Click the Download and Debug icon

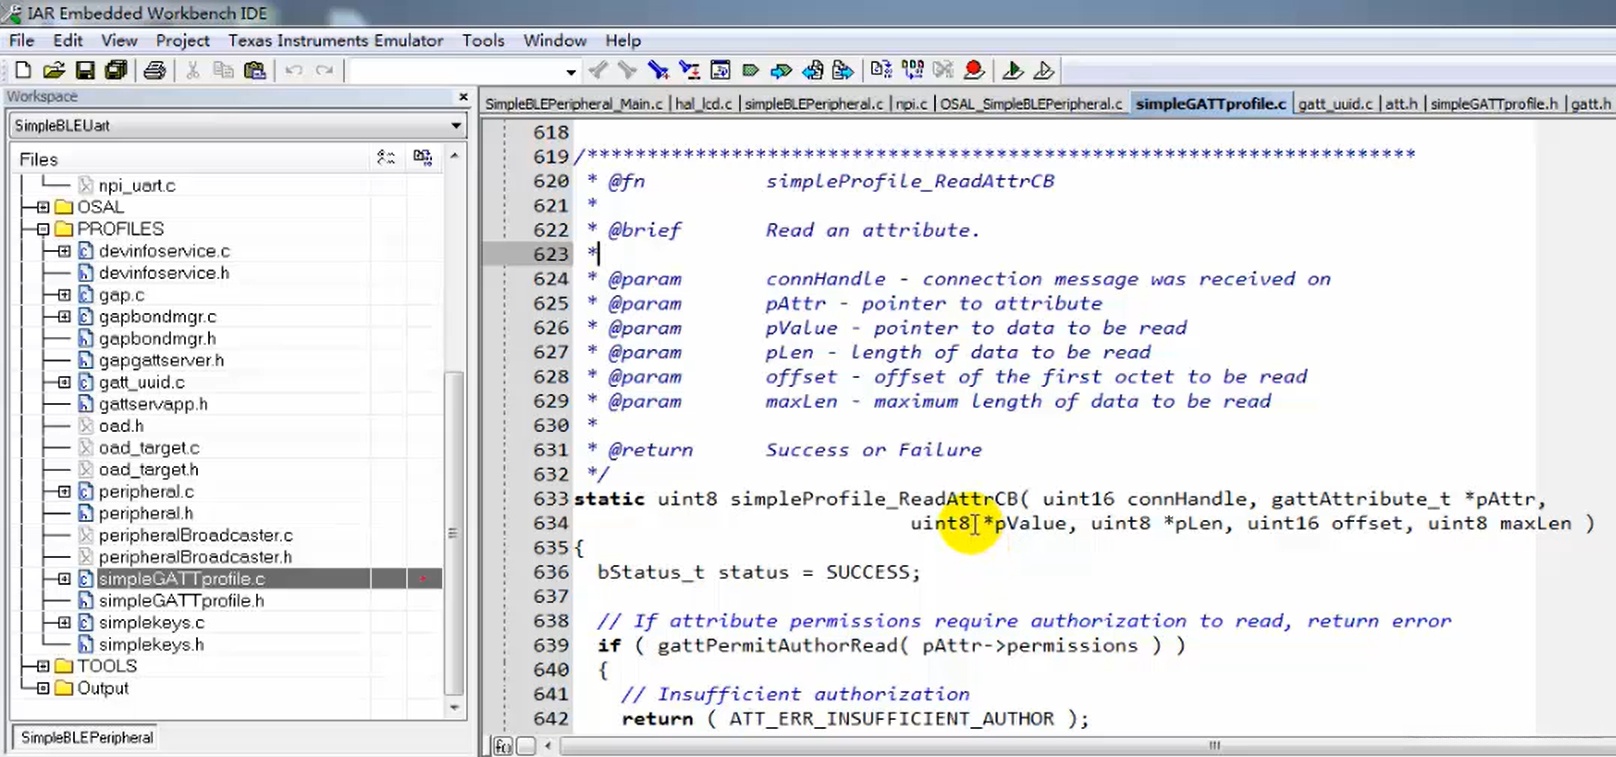pos(1012,70)
